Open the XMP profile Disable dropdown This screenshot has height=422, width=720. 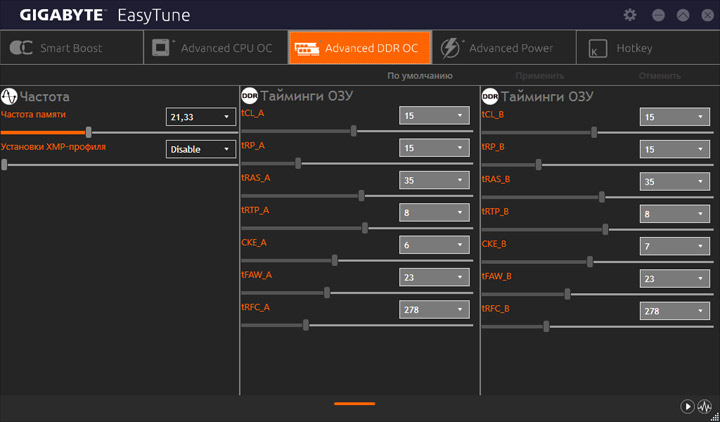[201, 149]
